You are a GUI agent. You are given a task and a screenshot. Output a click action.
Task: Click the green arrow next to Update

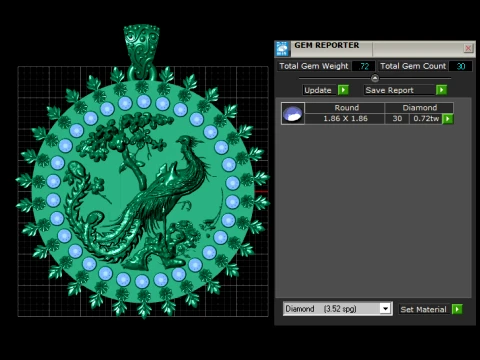coord(343,90)
